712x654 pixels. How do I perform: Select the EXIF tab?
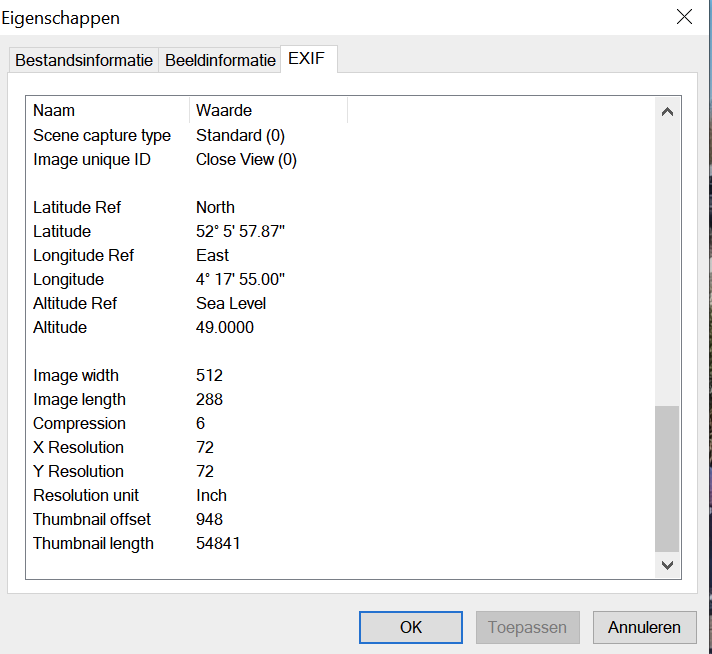point(309,59)
